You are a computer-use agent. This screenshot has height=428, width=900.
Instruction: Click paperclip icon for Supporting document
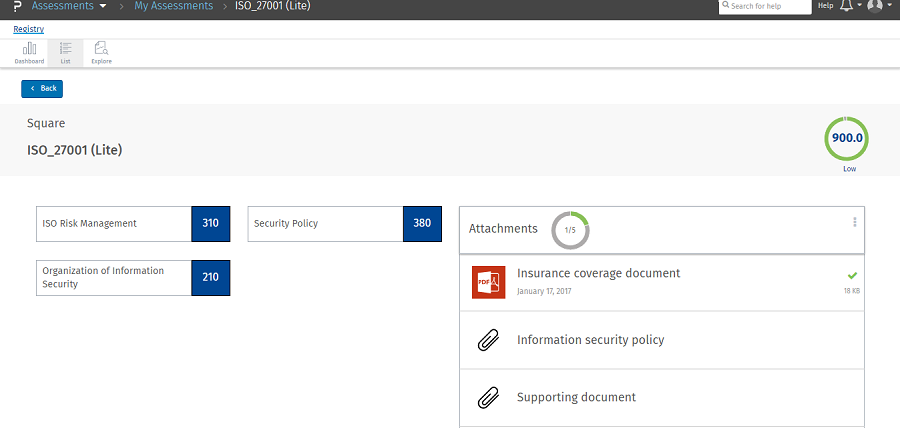click(x=488, y=397)
